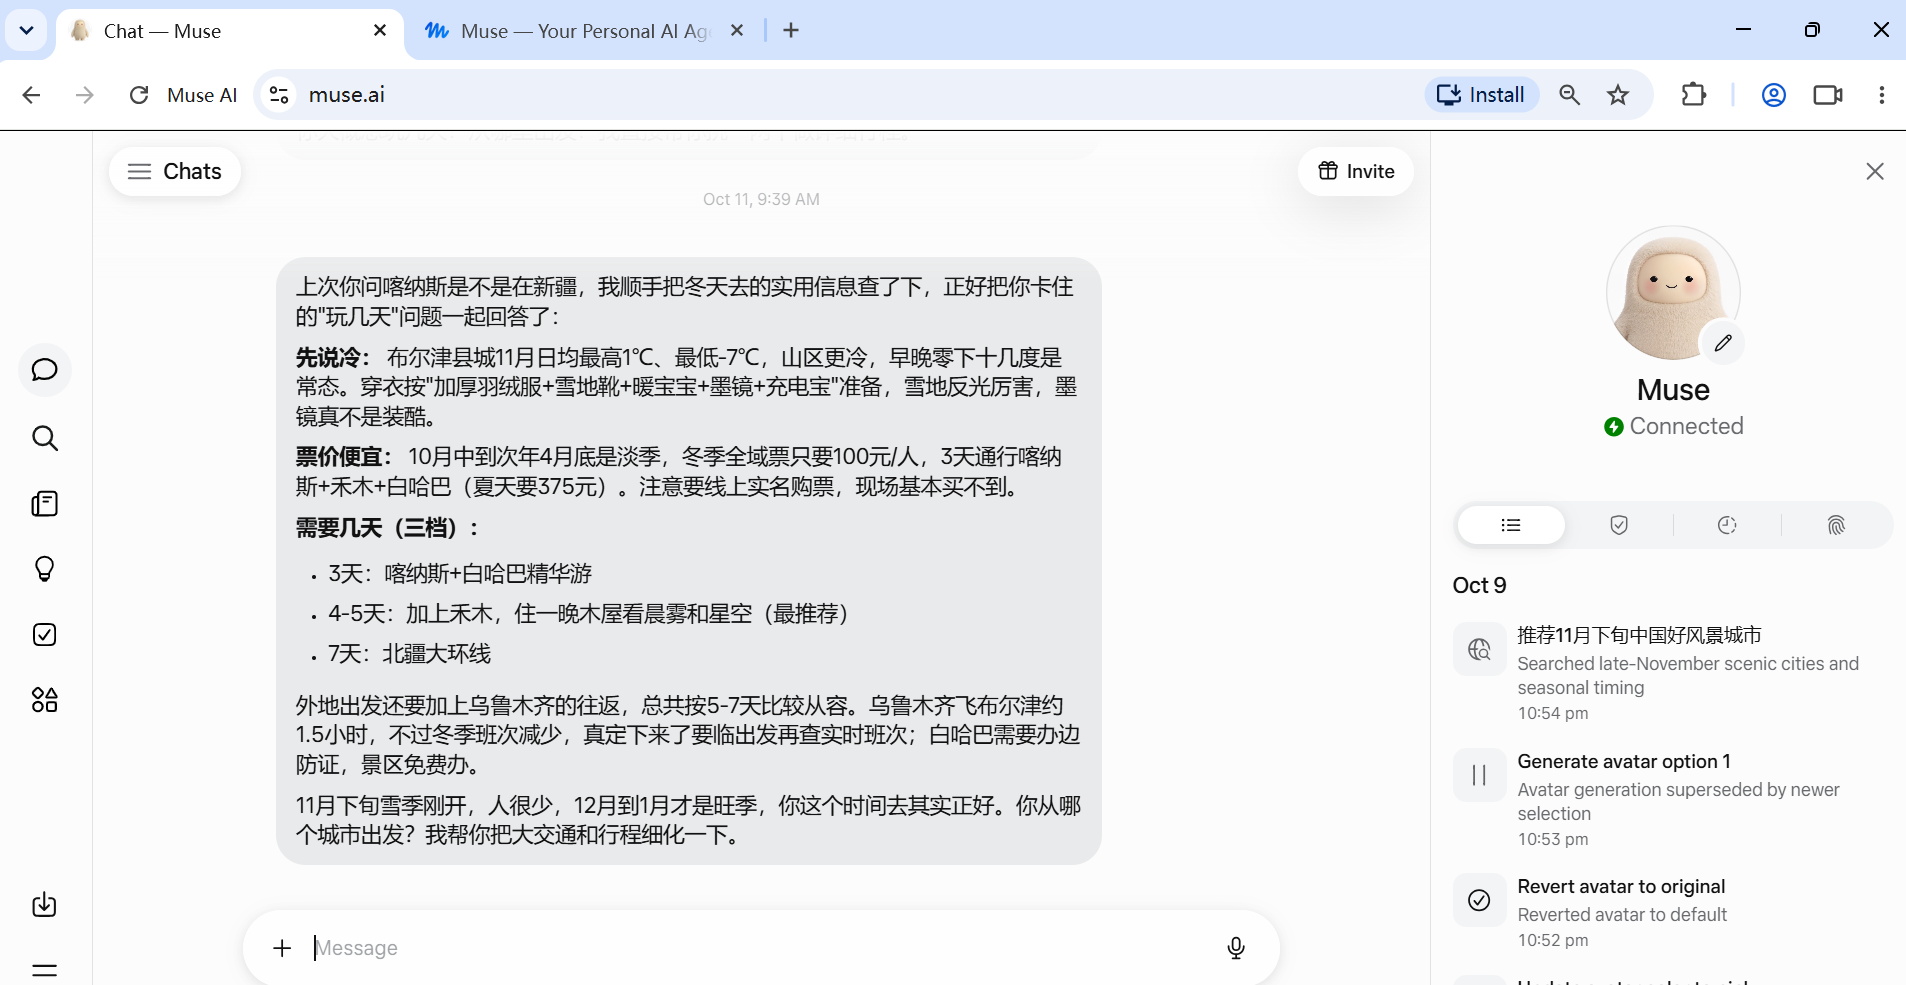This screenshot has width=1906, height=985.
Task: Bookmark this page with star icon
Action: pyautogui.click(x=1618, y=95)
